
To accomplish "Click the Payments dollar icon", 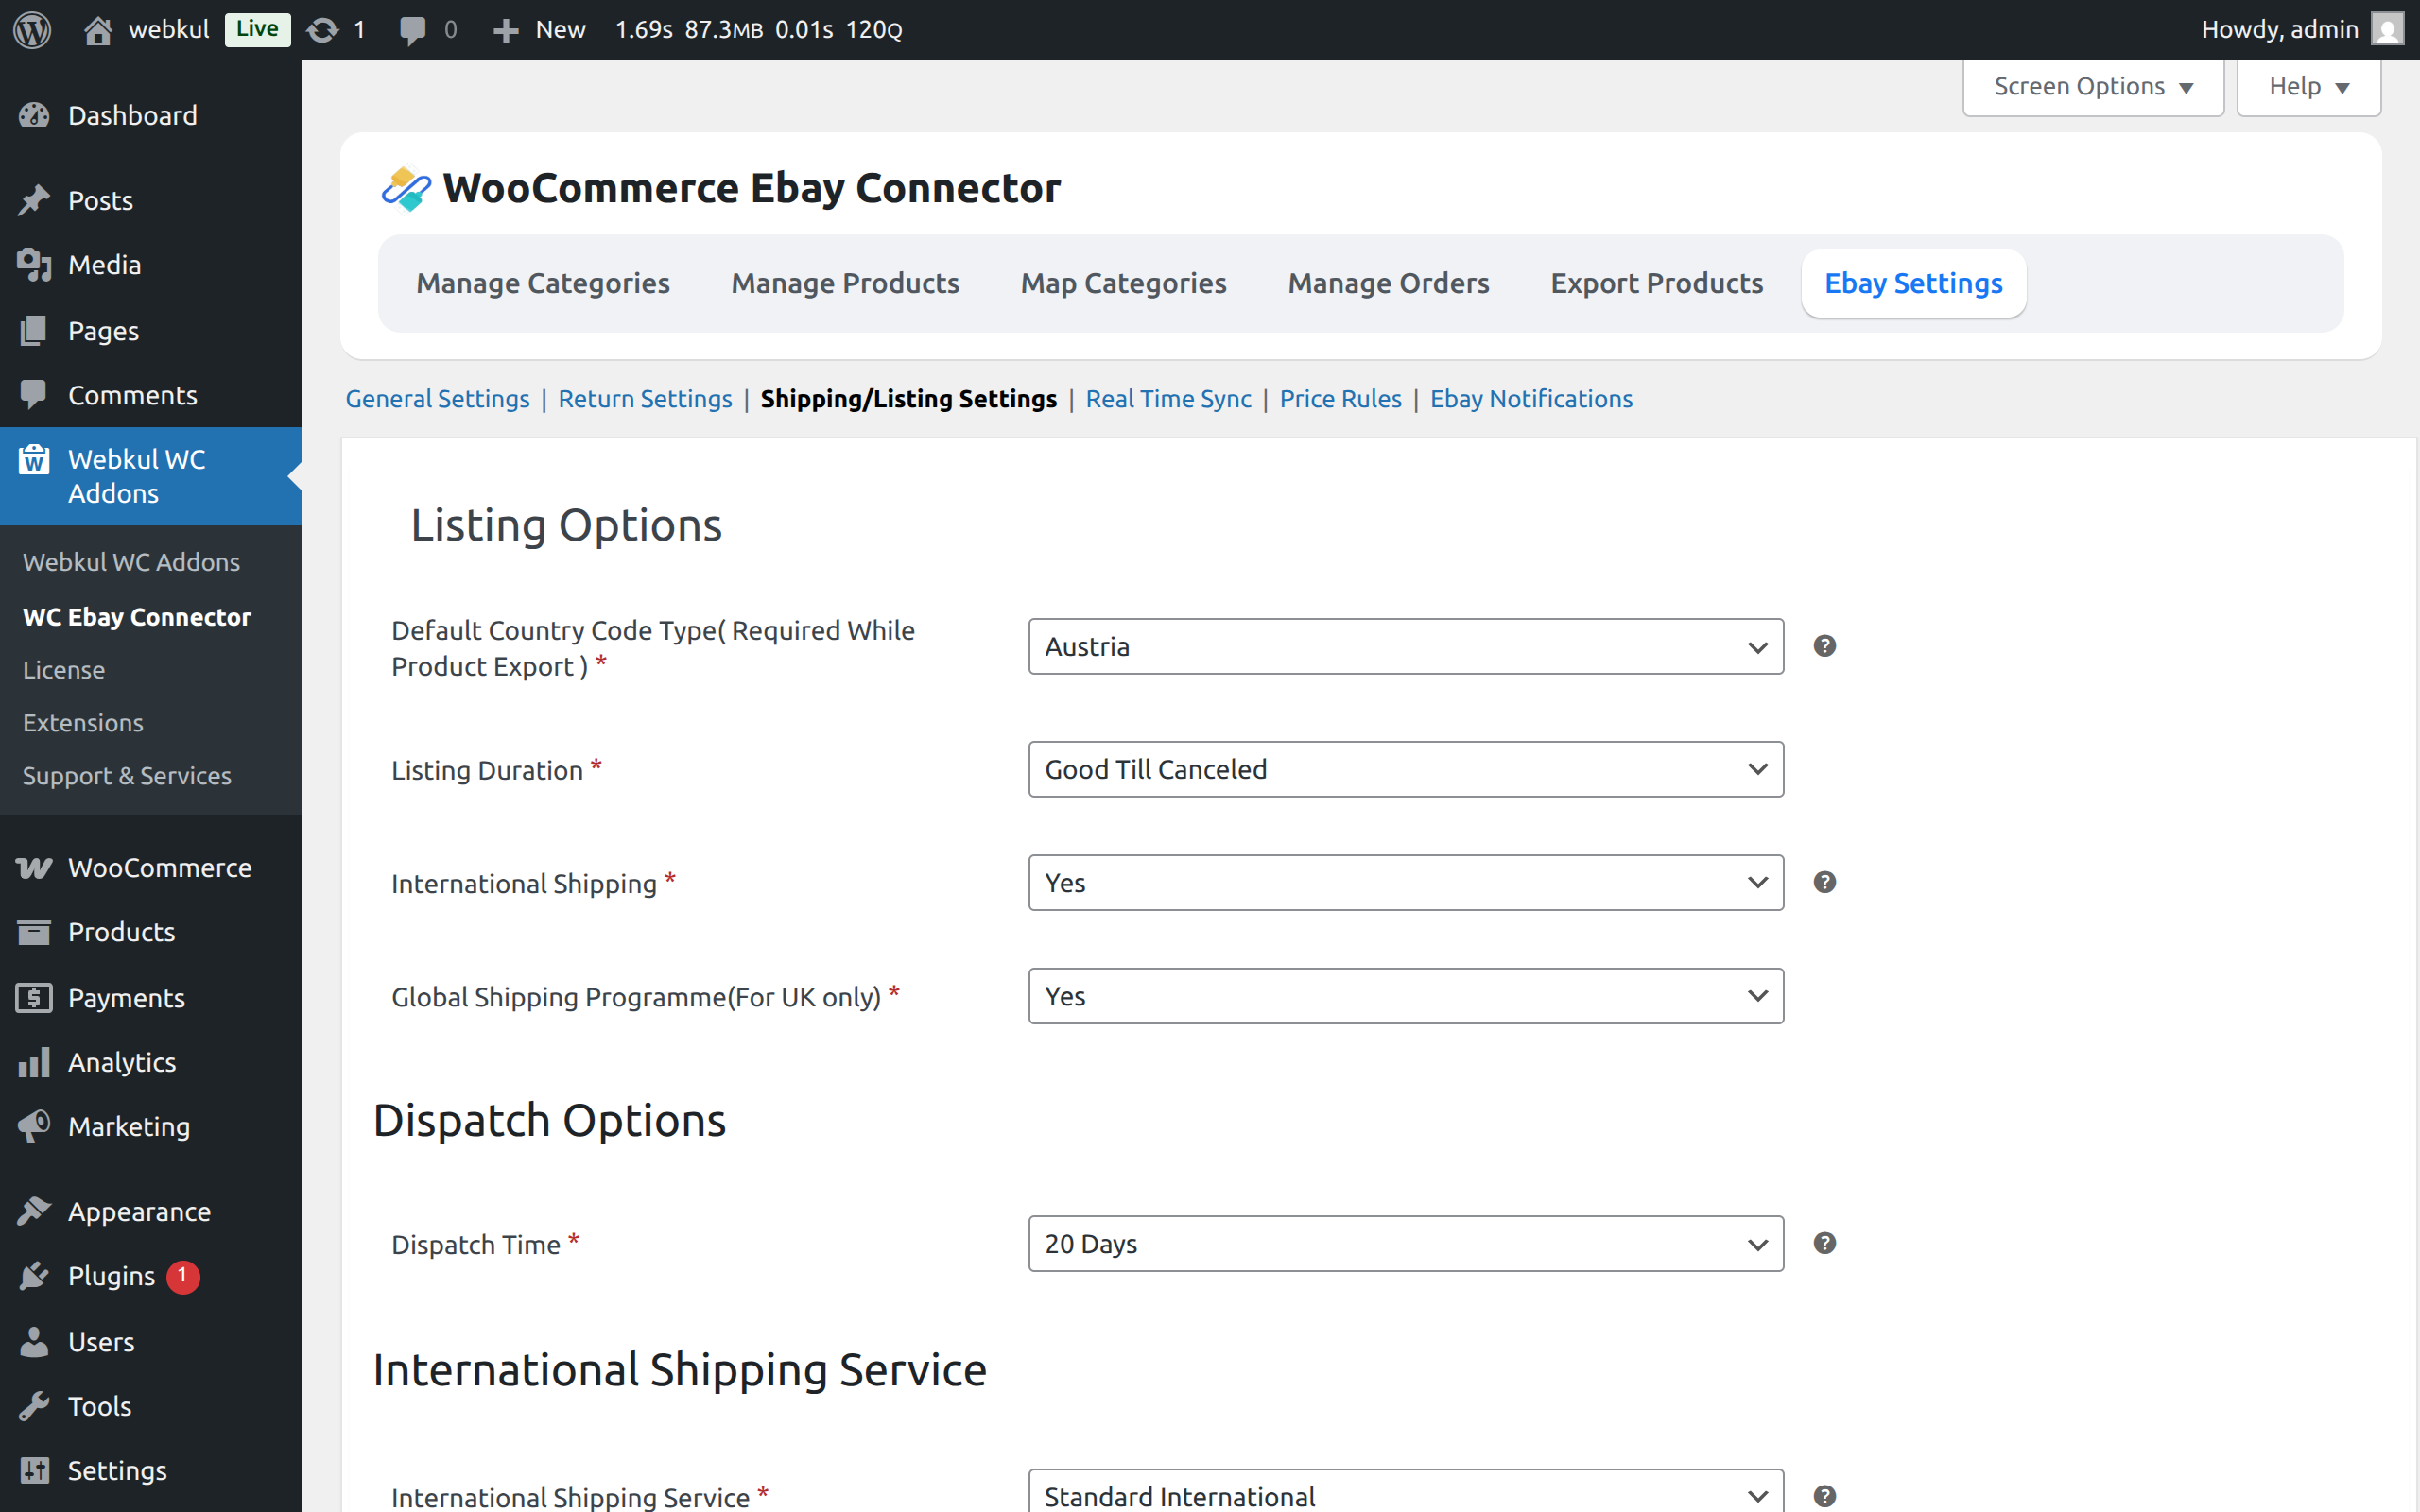I will click(x=34, y=997).
